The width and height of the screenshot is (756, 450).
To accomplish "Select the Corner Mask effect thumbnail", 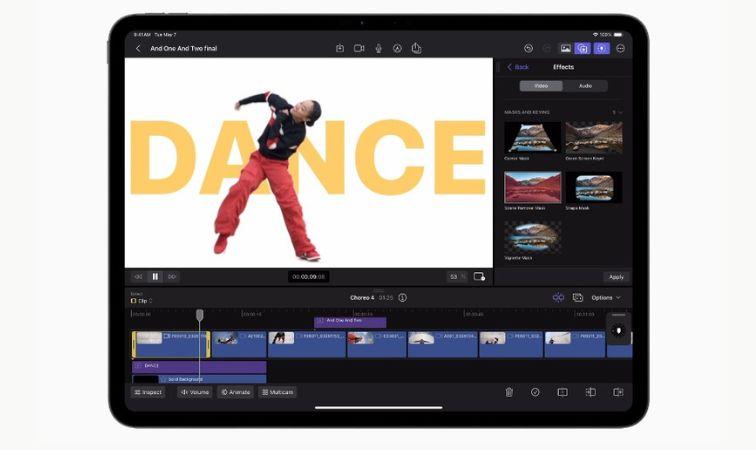I will point(532,138).
